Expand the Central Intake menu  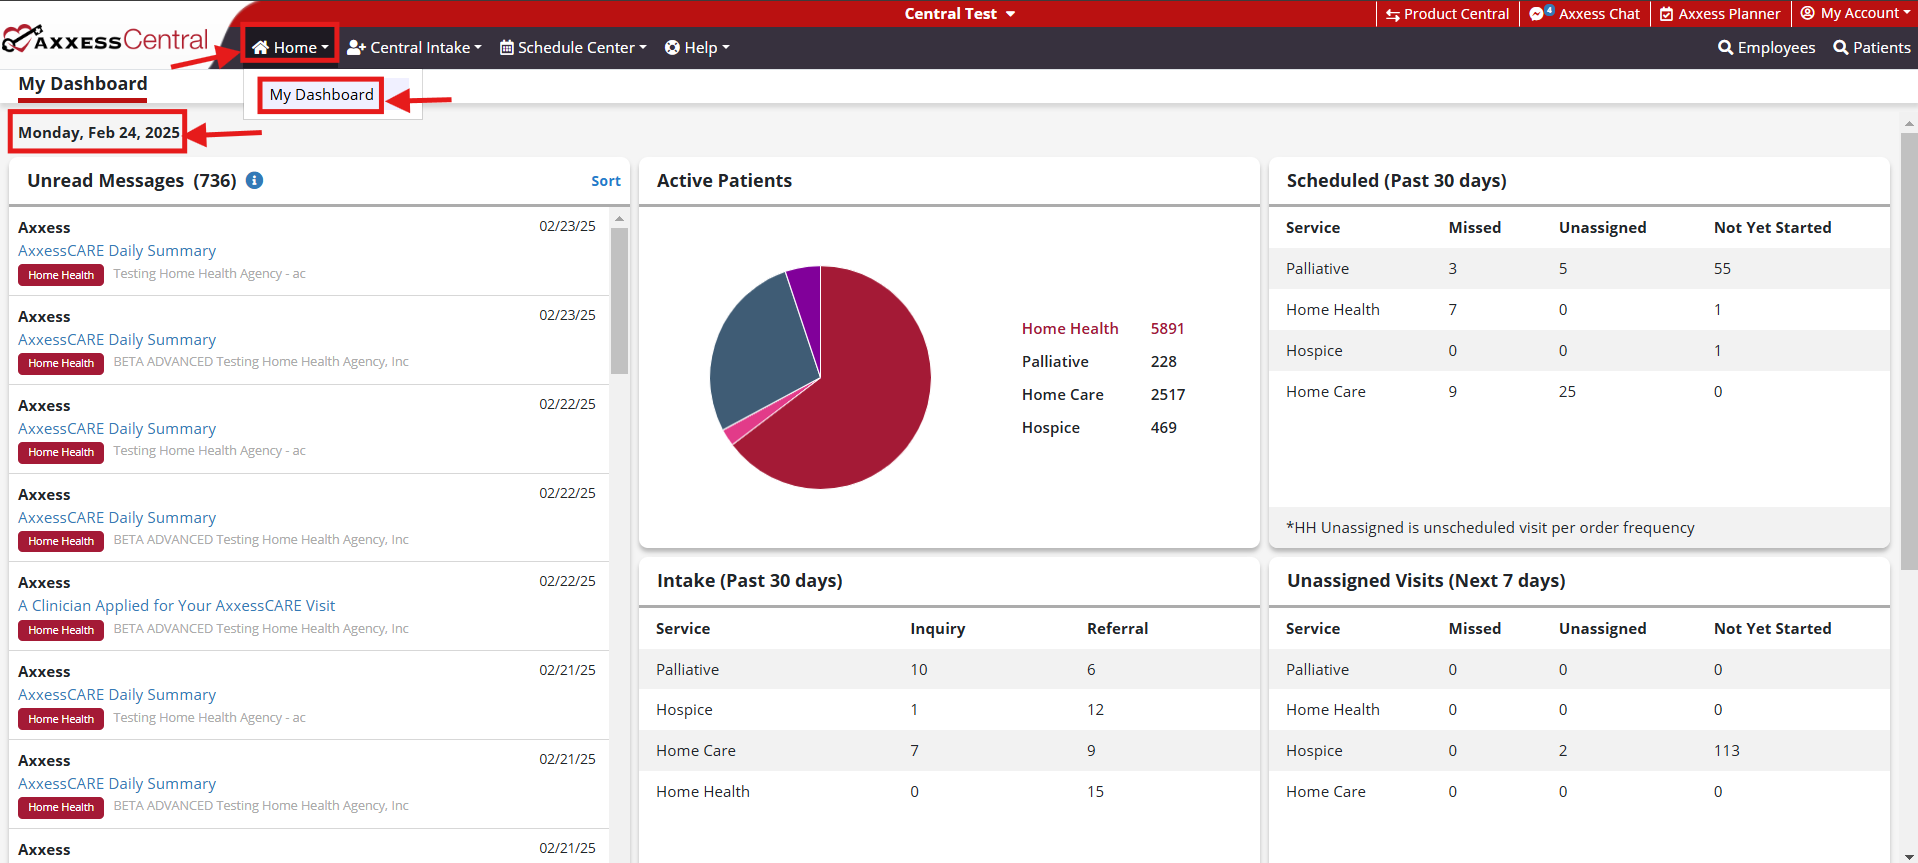[414, 47]
